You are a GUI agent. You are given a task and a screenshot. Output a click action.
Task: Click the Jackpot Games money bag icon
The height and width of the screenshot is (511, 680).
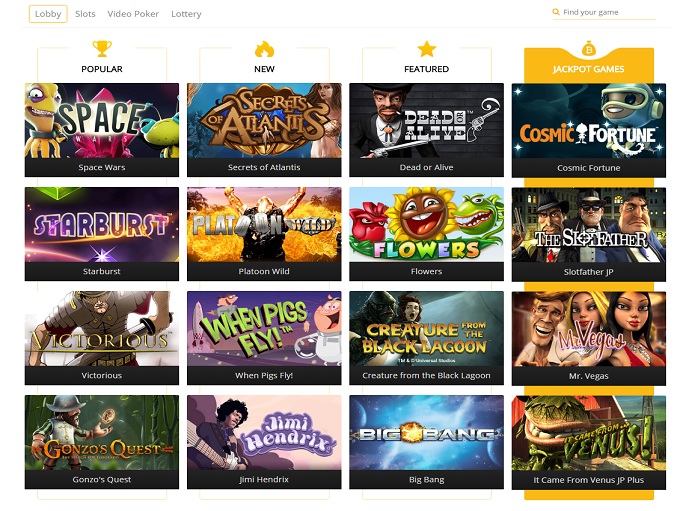point(588,49)
